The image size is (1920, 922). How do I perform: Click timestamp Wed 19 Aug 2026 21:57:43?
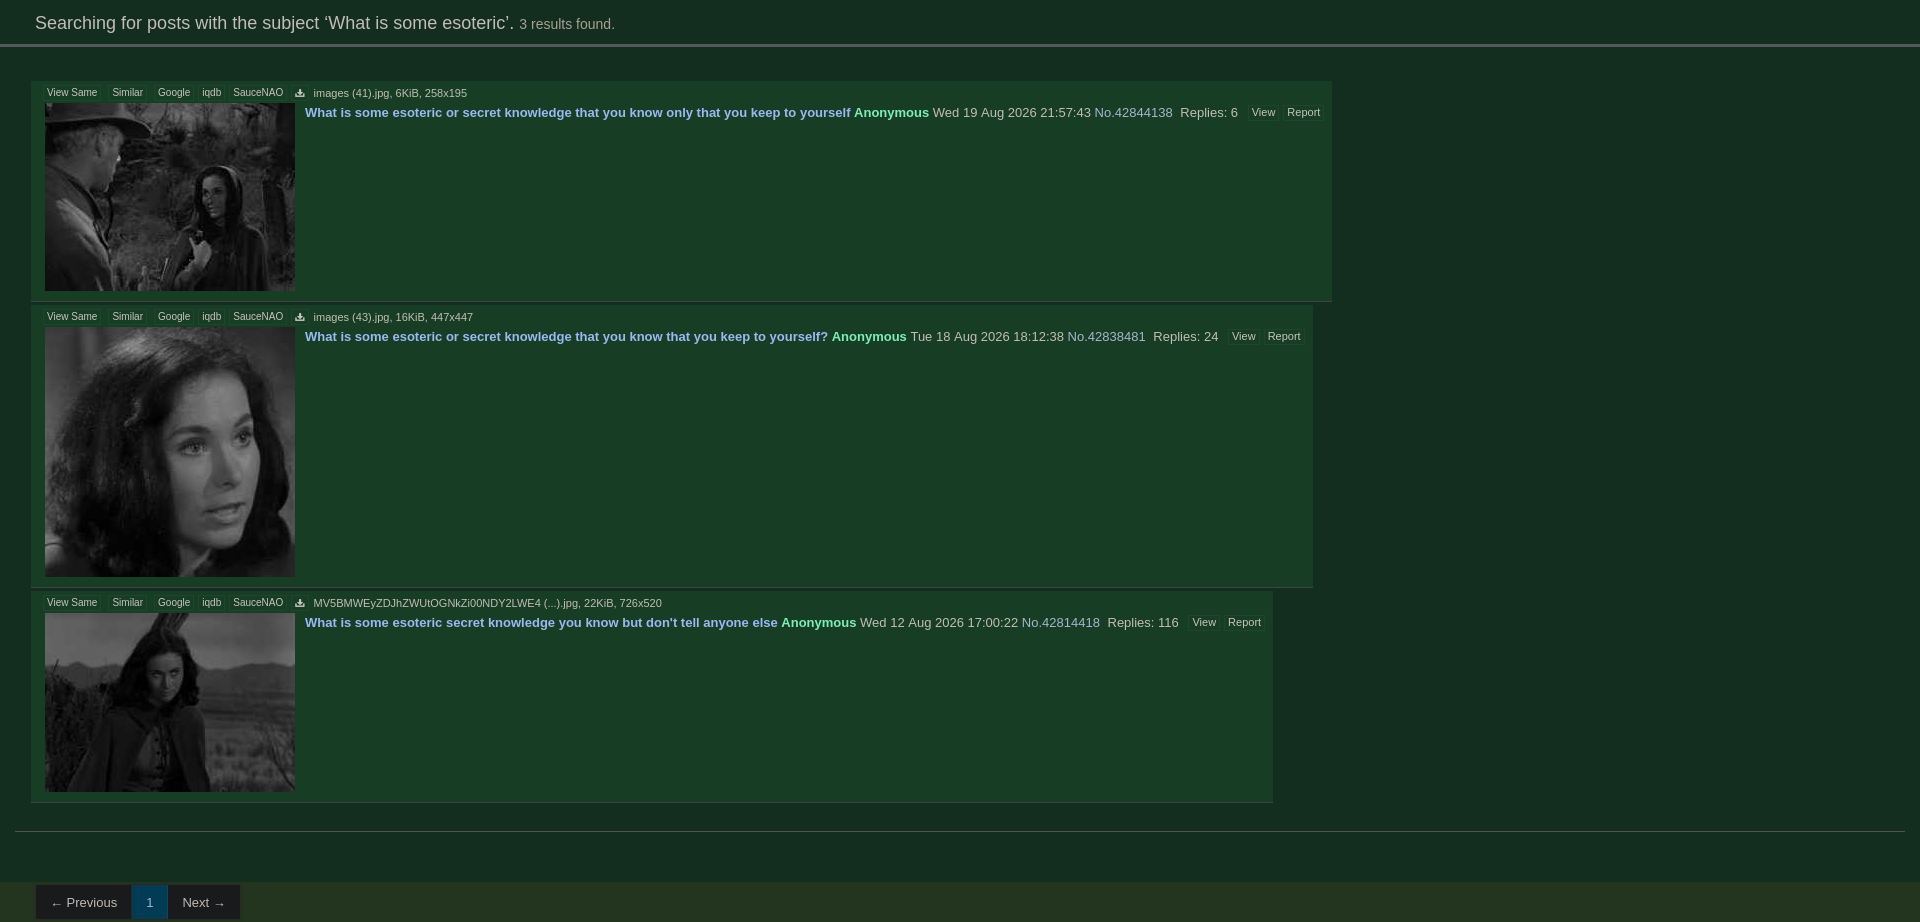pyautogui.click(x=1012, y=113)
